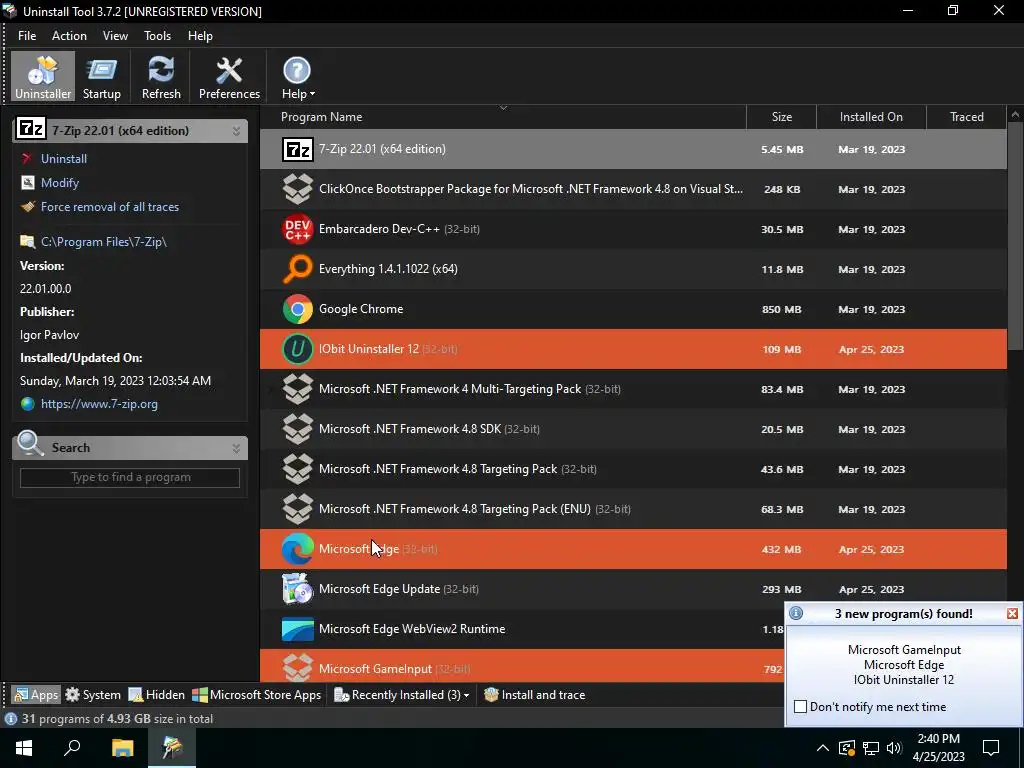Check Don't notify me next time

(800, 707)
